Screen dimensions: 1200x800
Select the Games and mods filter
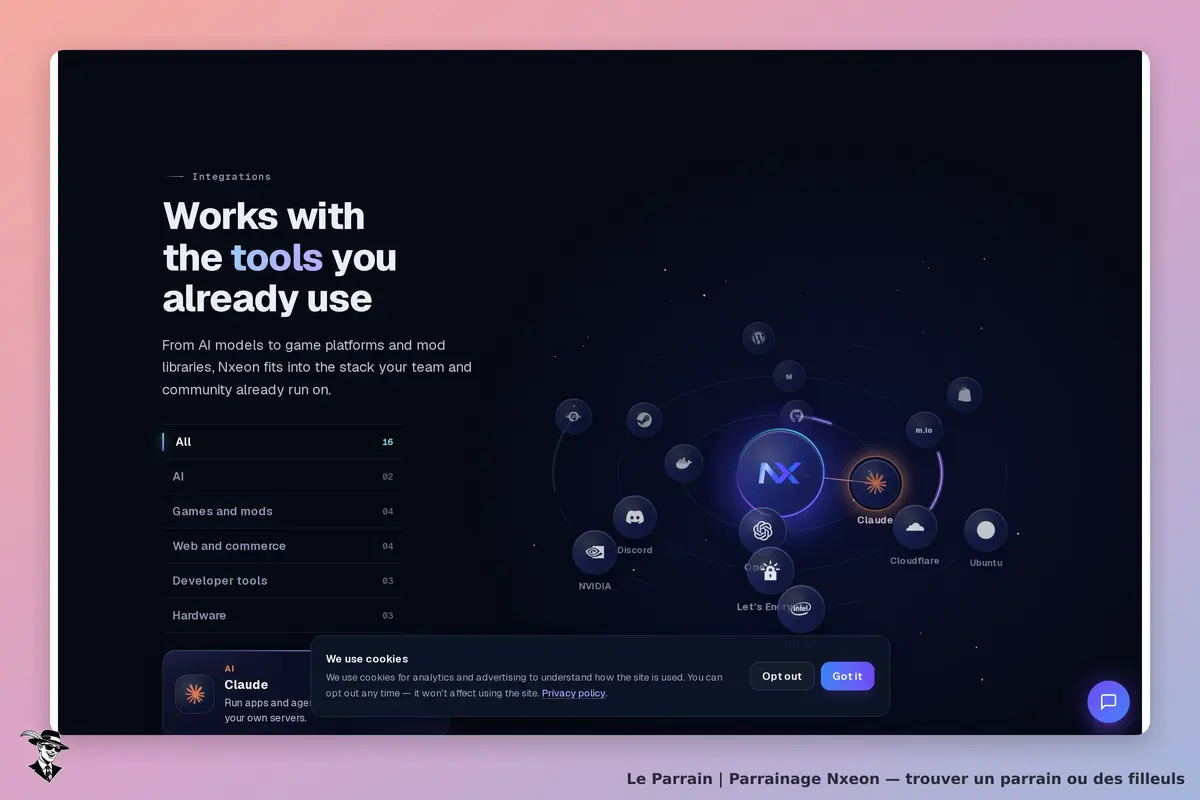click(x=283, y=511)
